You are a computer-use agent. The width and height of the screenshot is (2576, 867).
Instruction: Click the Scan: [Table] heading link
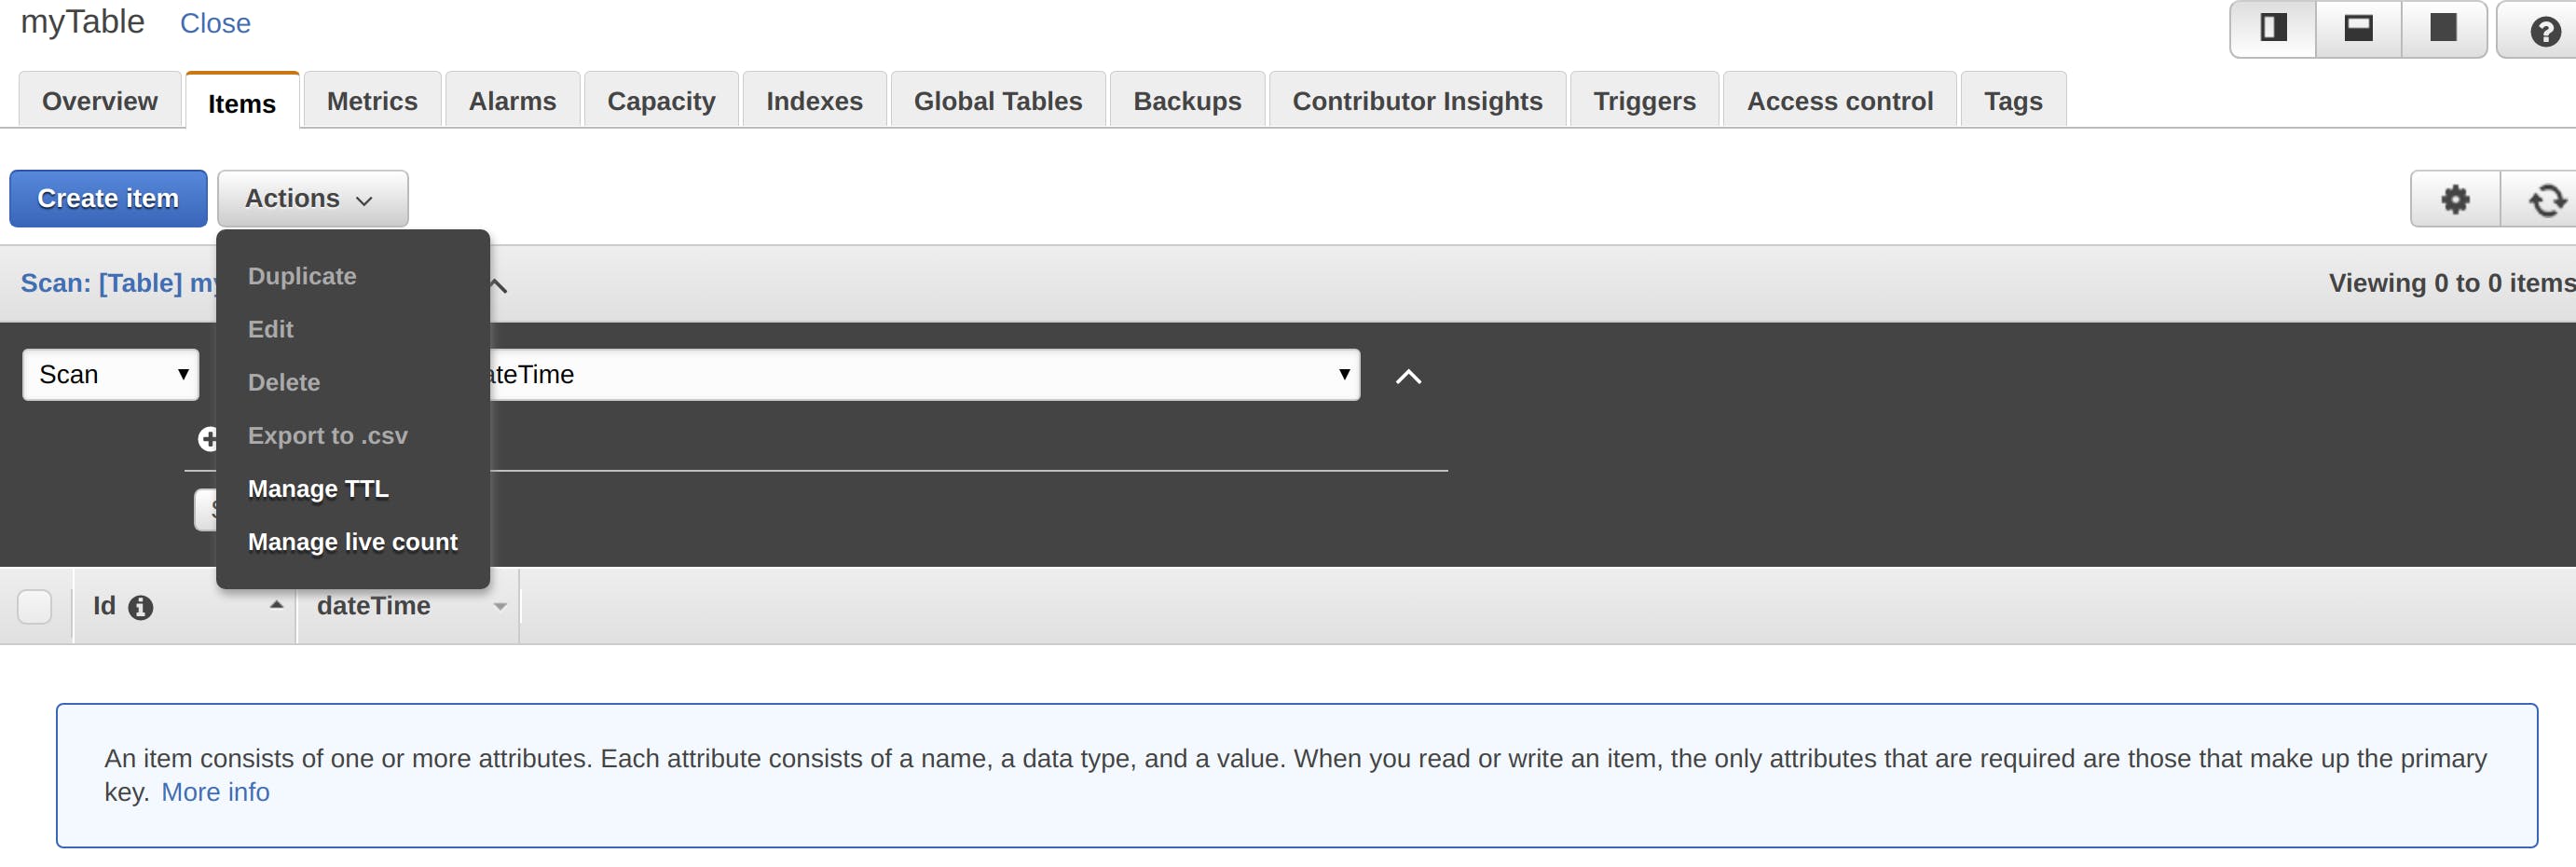click(119, 283)
